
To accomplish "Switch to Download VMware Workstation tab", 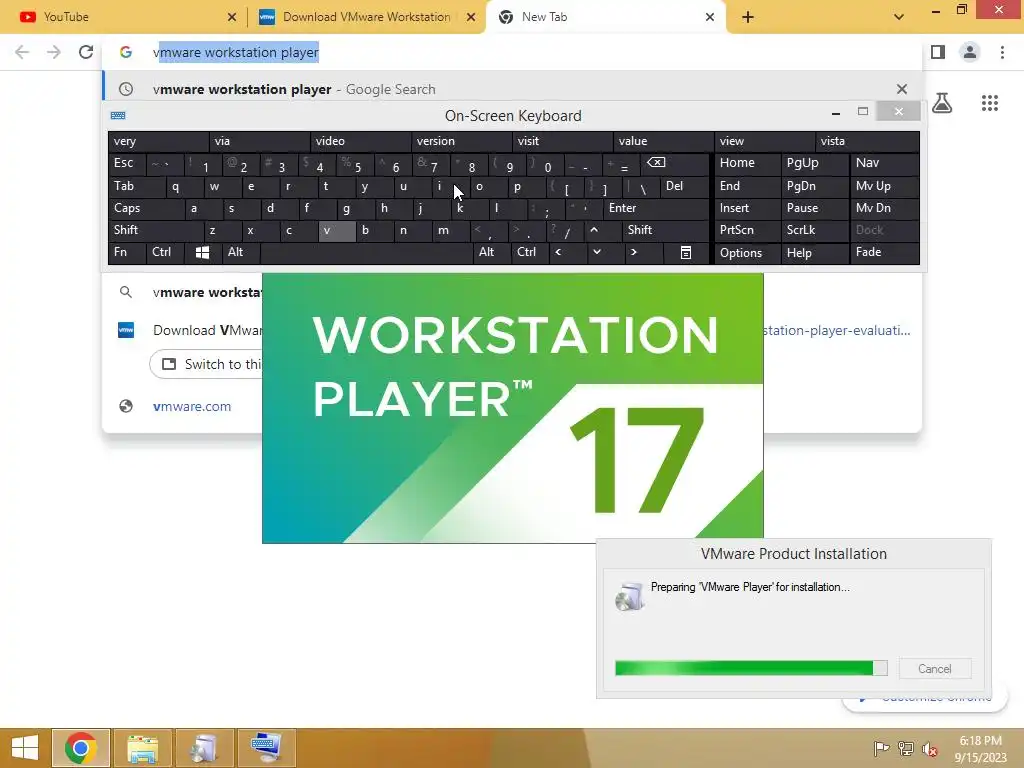I will coord(366,17).
